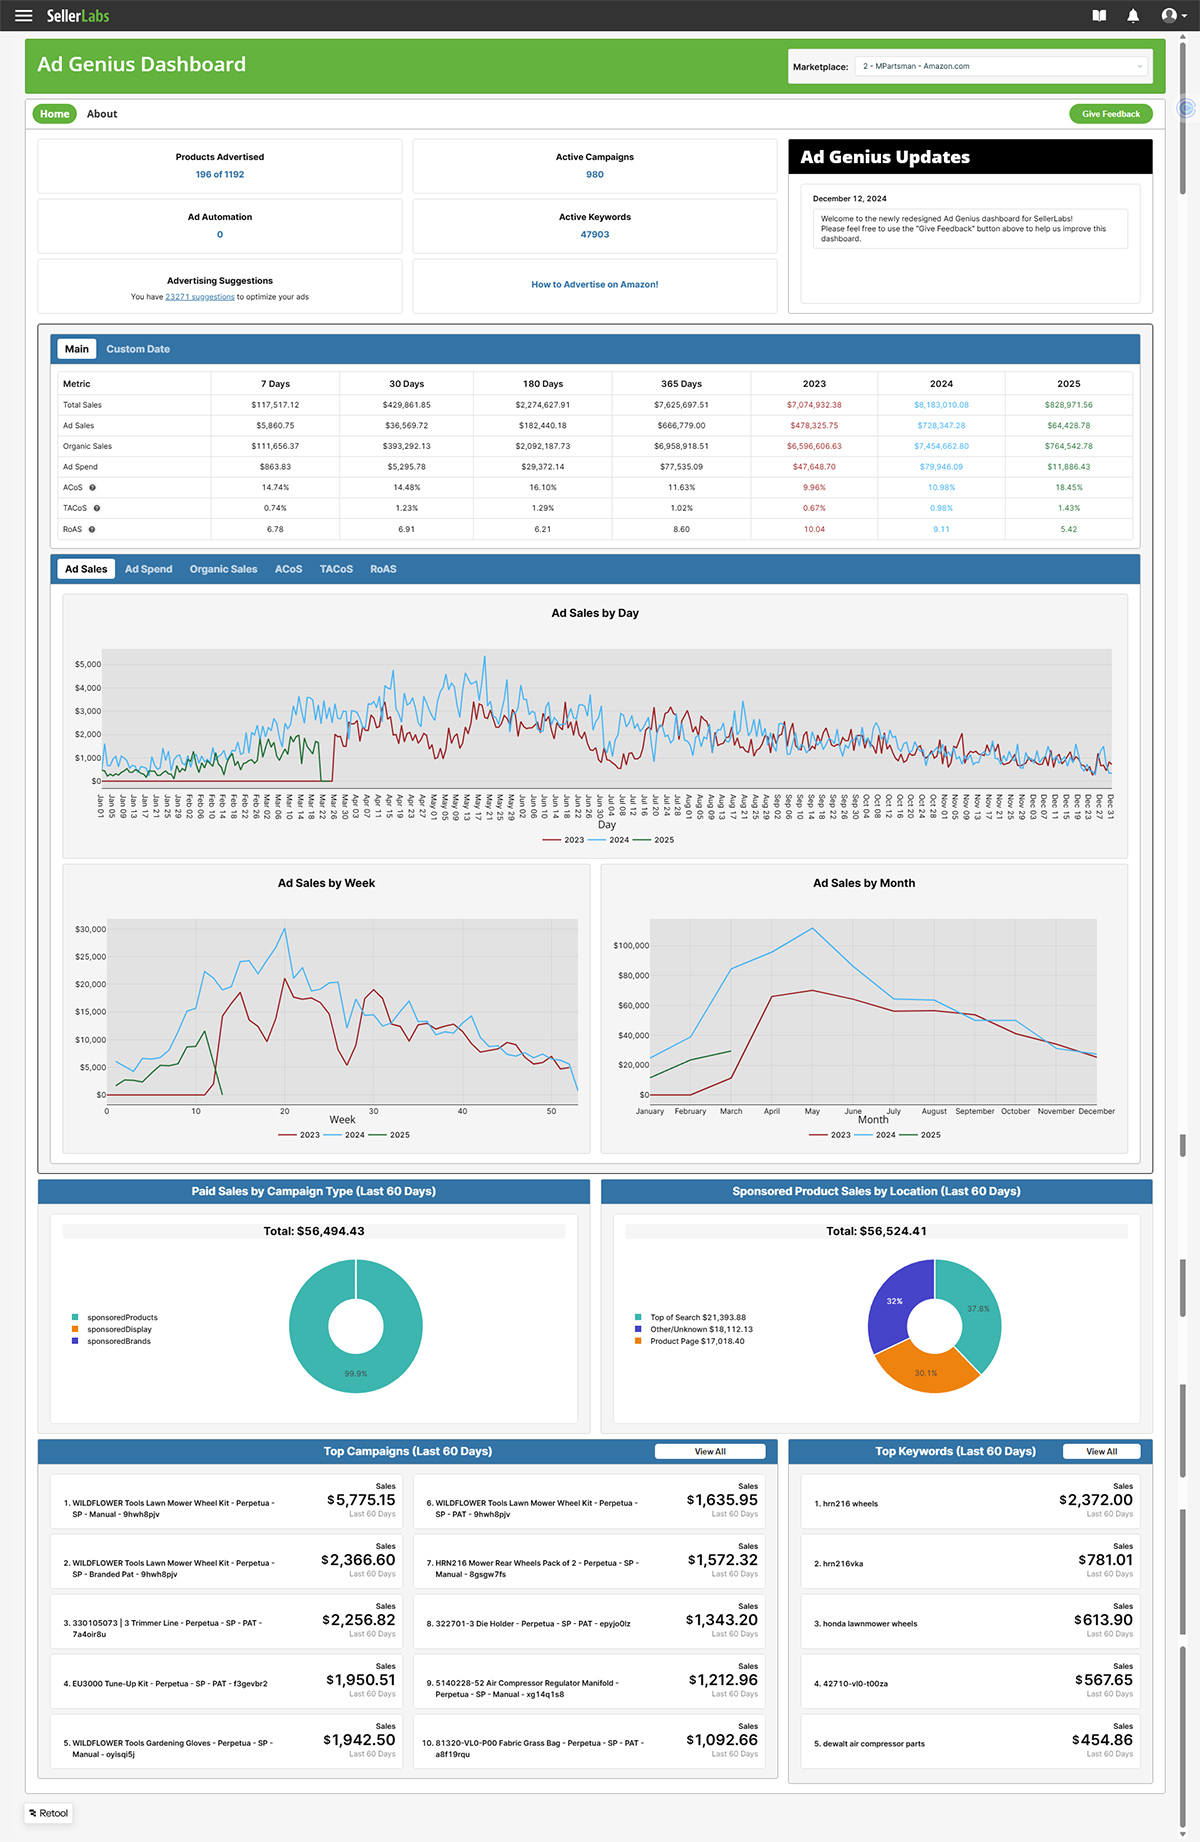The width and height of the screenshot is (1200, 1842).
Task: Click the 32% purple pie slice
Action: 893,1300
